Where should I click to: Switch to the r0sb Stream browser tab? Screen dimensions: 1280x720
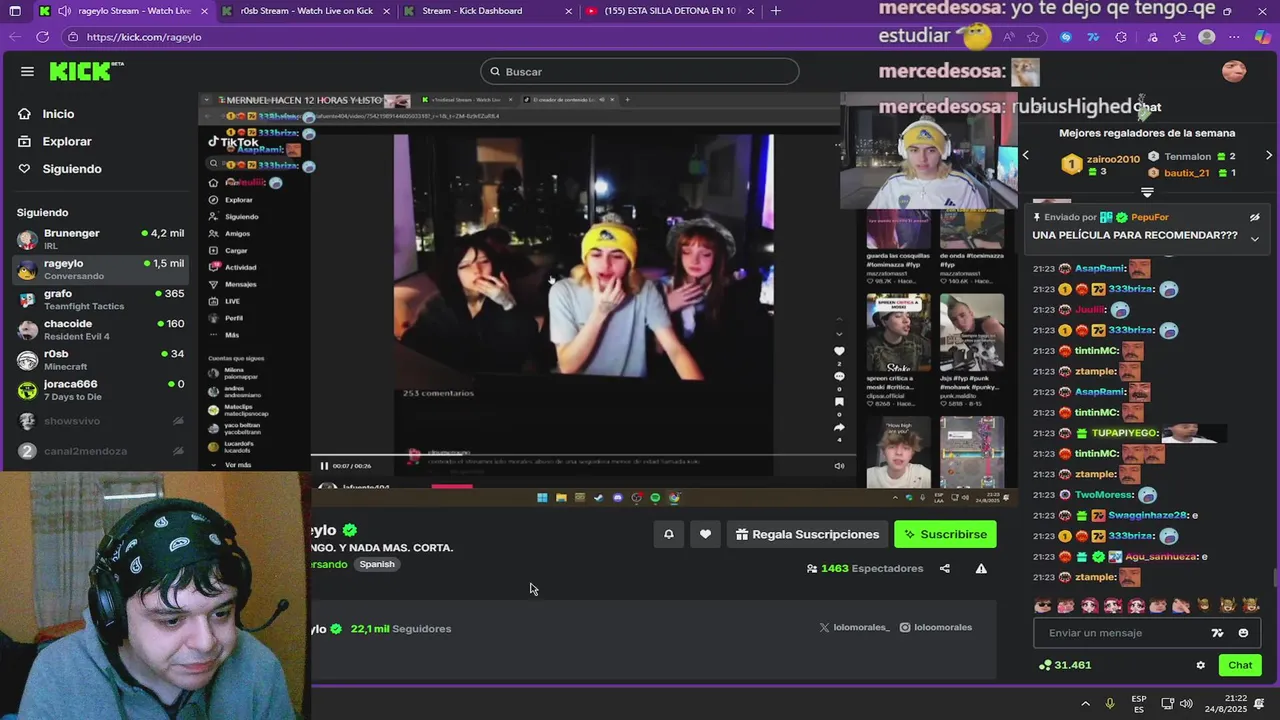click(x=306, y=11)
